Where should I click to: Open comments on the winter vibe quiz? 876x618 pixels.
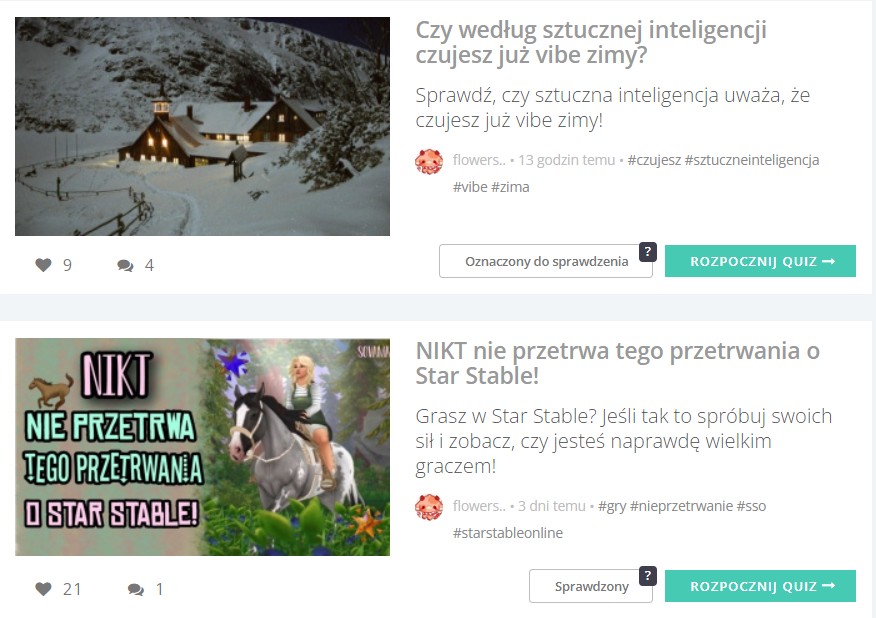pos(125,265)
